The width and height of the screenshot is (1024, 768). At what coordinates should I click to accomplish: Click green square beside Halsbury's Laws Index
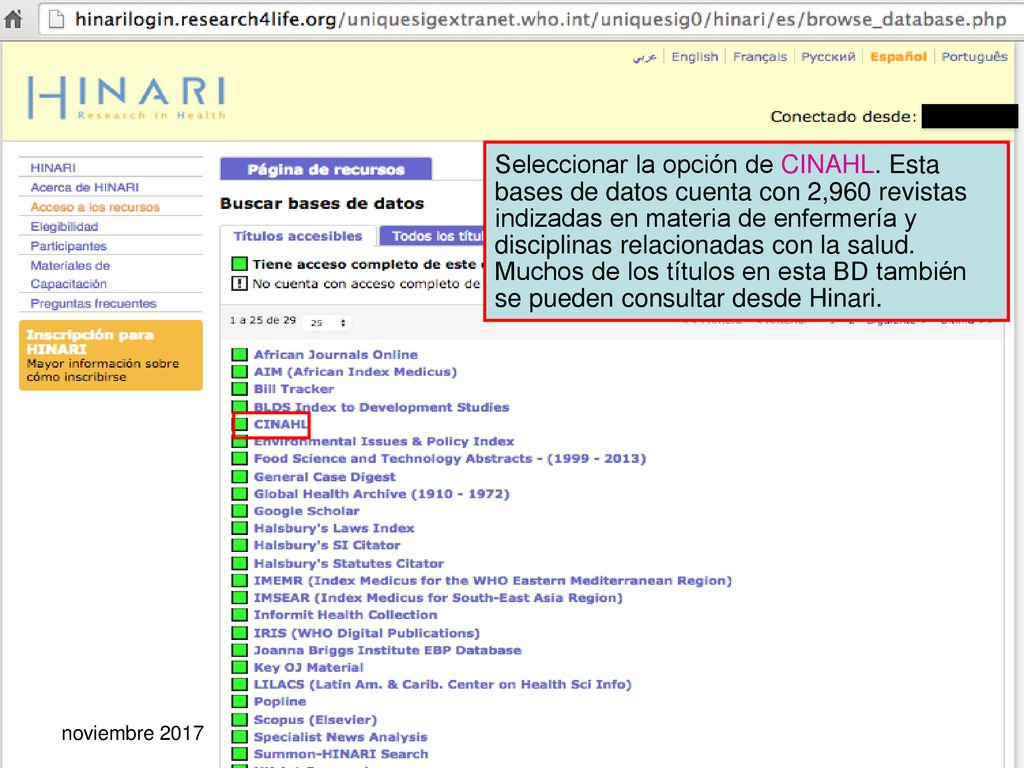point(240,528)
